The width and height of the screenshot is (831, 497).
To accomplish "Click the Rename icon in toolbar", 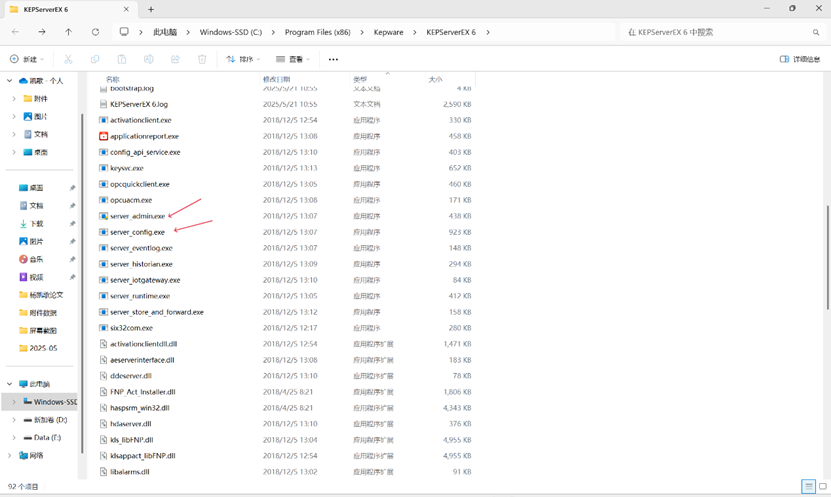I will click(x=148, y=59).
